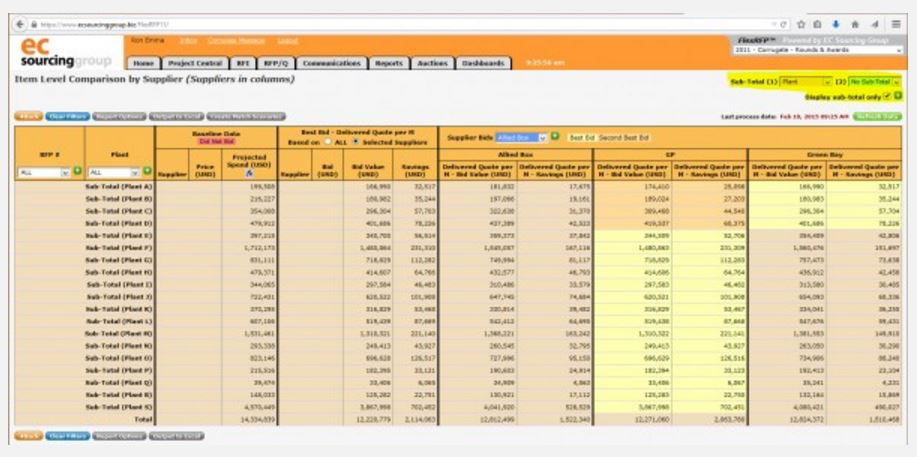Click the Sub-Total (Plant F) row label
Image resolution: width=917 pixels, height=457 pixels.
[119, 248]
